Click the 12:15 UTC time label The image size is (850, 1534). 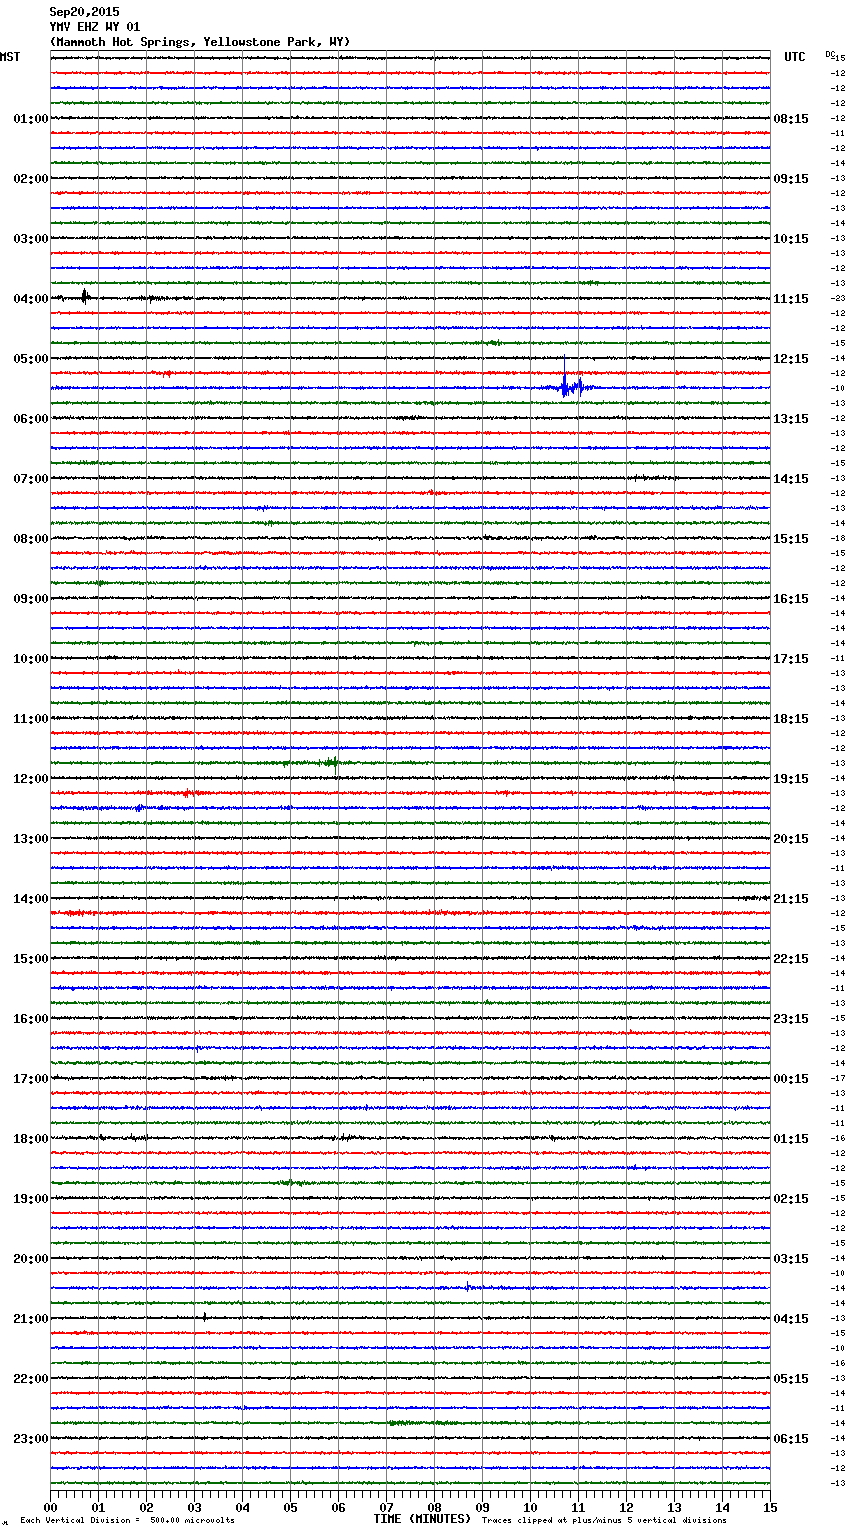coord(791,359)
